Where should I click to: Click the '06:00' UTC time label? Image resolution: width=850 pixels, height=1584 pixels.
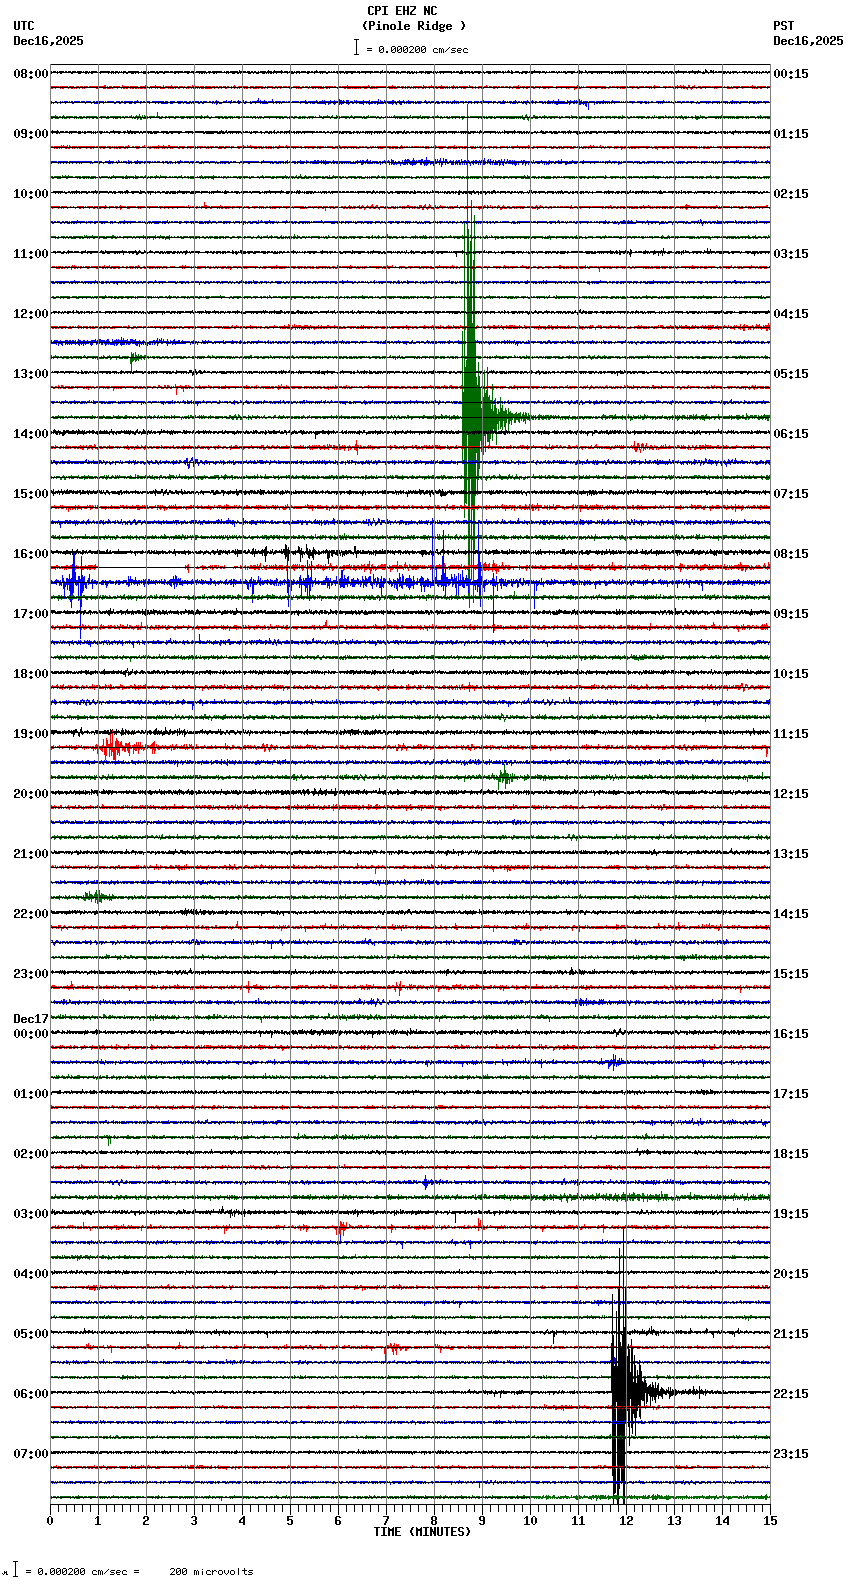tap(31, 1394)
